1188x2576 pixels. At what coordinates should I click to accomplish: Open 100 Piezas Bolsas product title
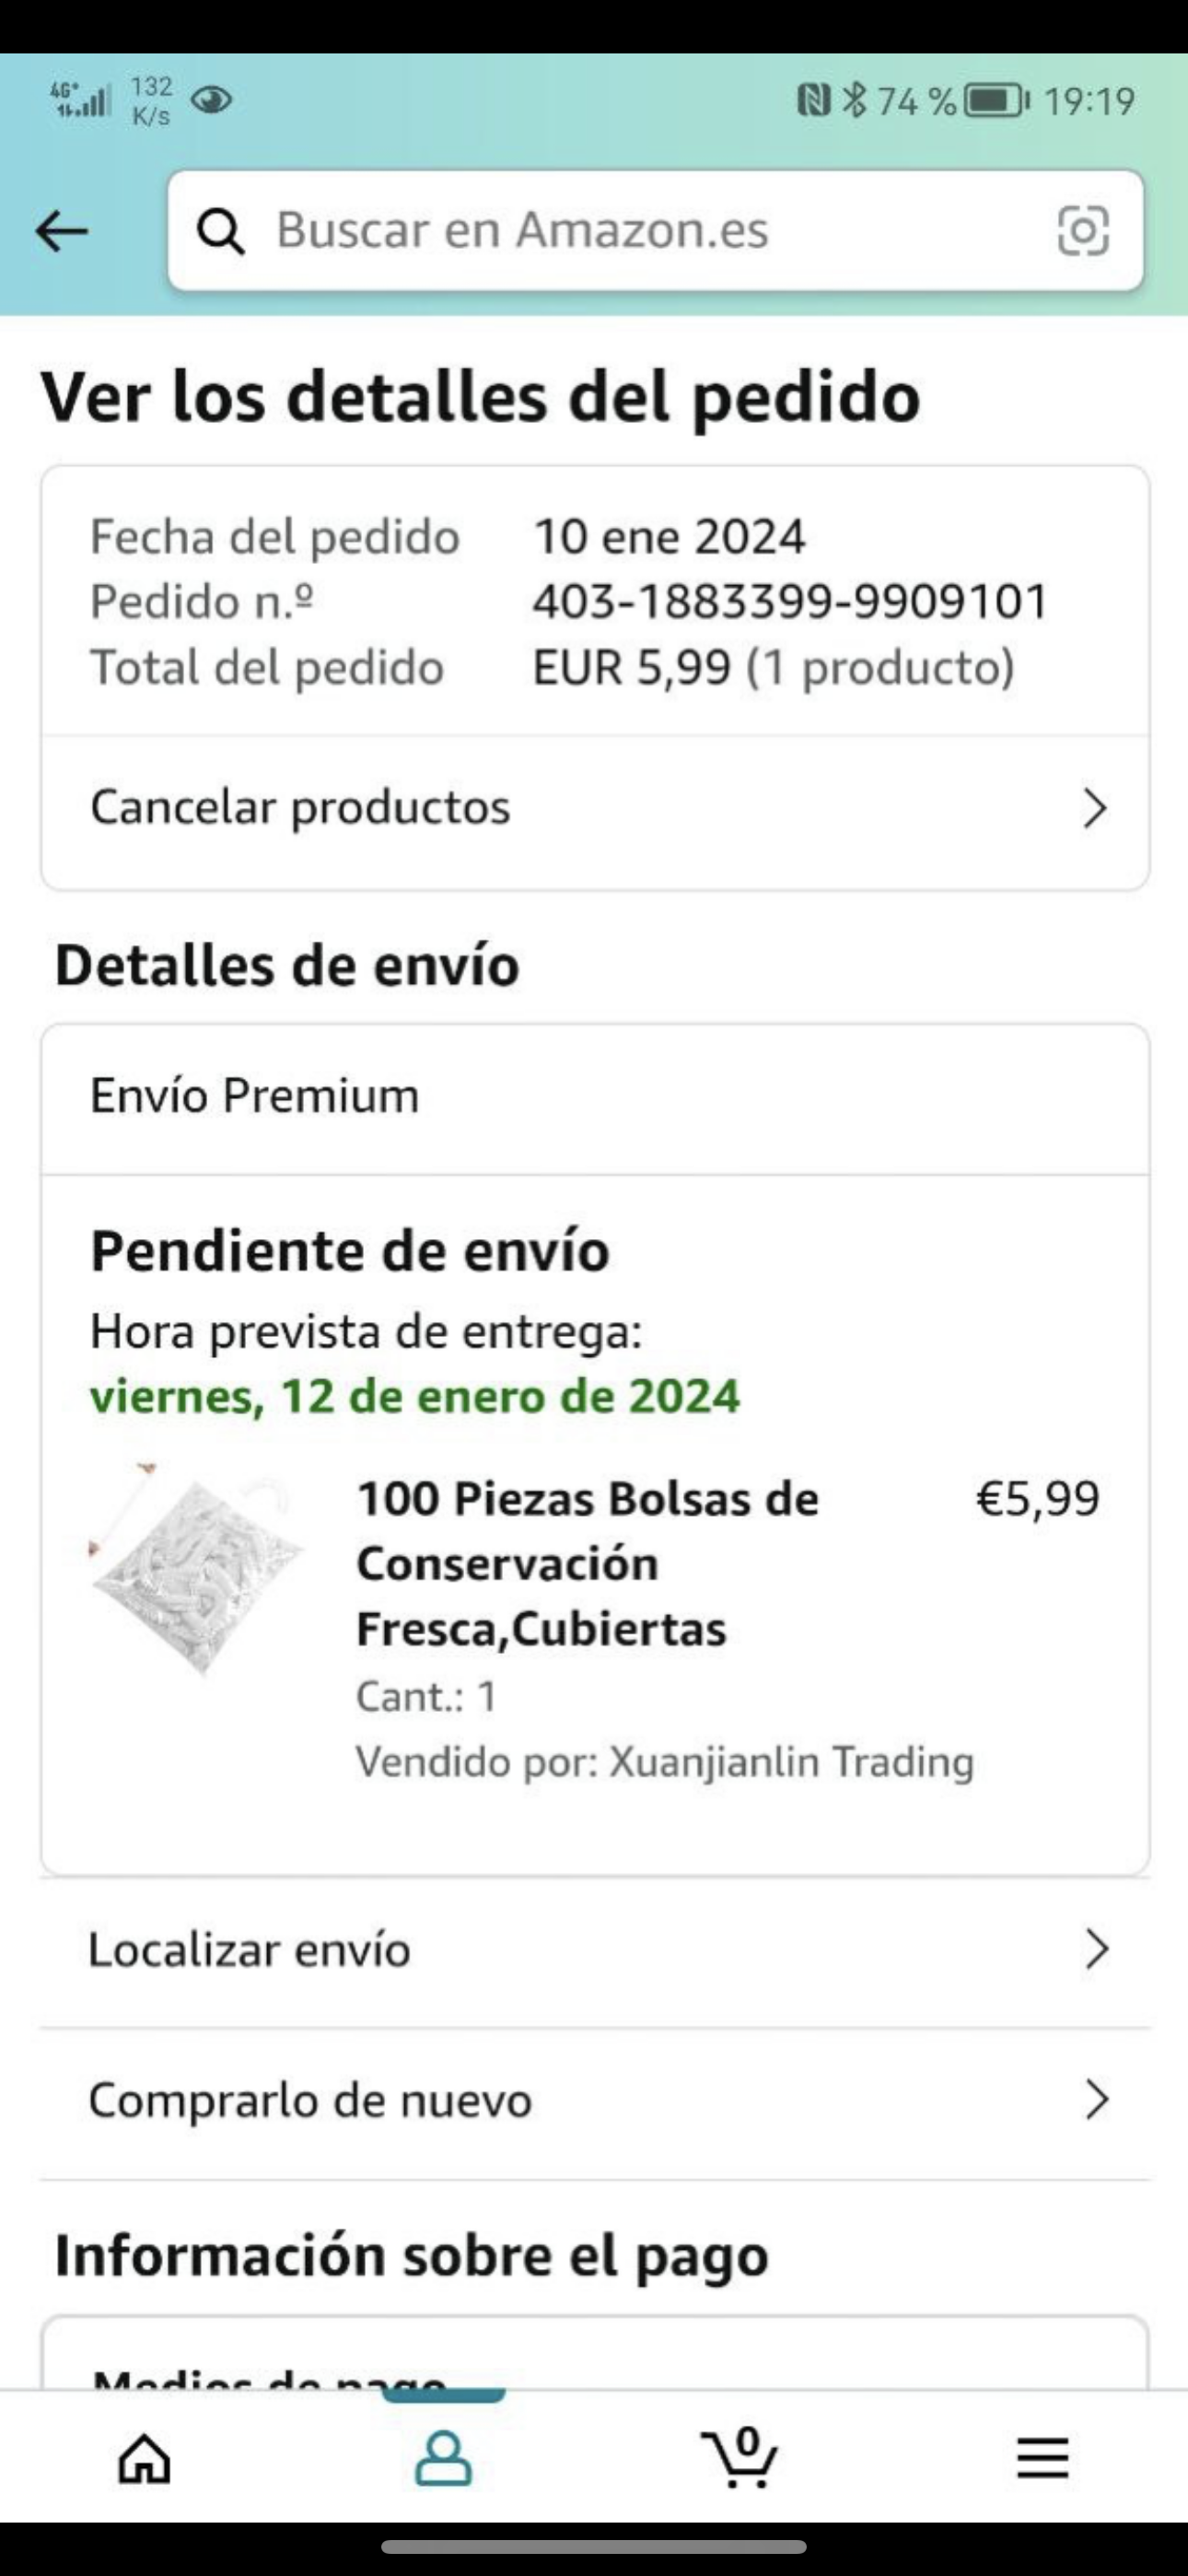coord(588,1563)
